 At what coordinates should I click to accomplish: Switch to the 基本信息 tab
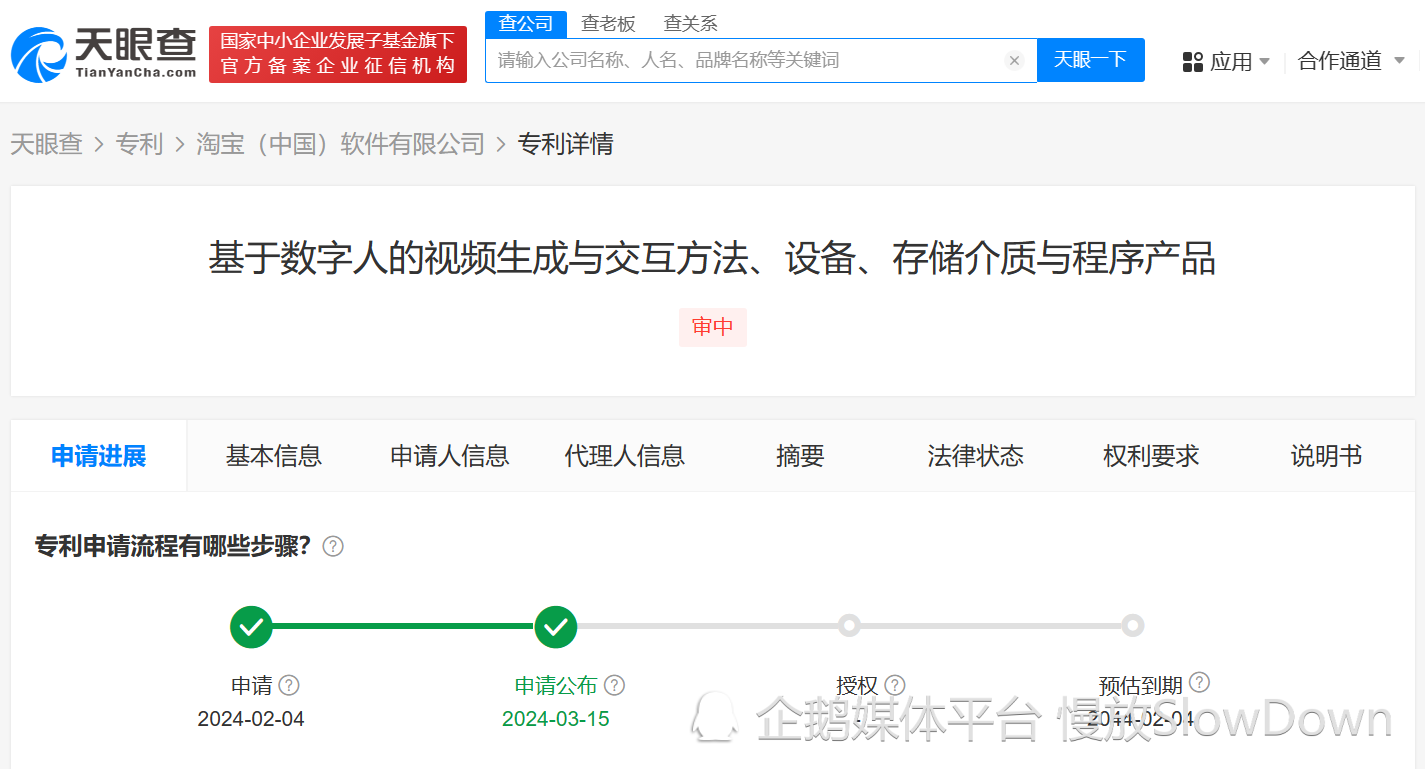274,456
